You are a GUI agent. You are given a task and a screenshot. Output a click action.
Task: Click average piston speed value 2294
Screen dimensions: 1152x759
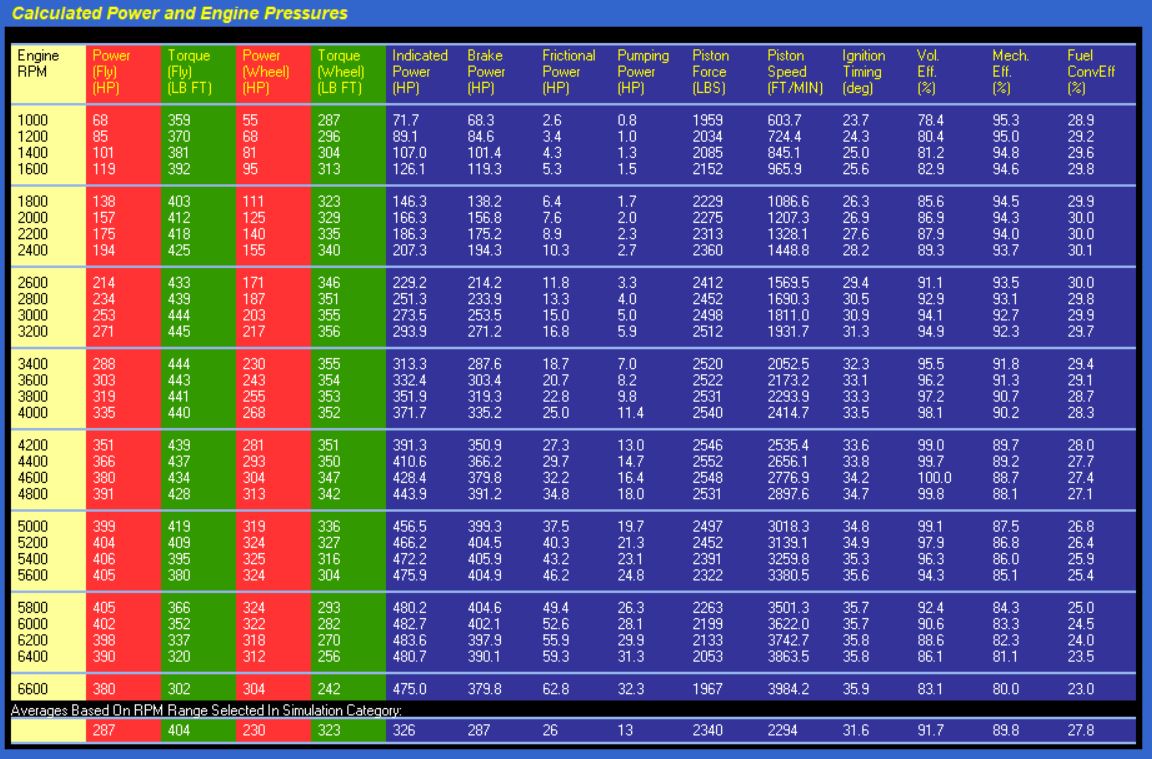pos(782,730)
